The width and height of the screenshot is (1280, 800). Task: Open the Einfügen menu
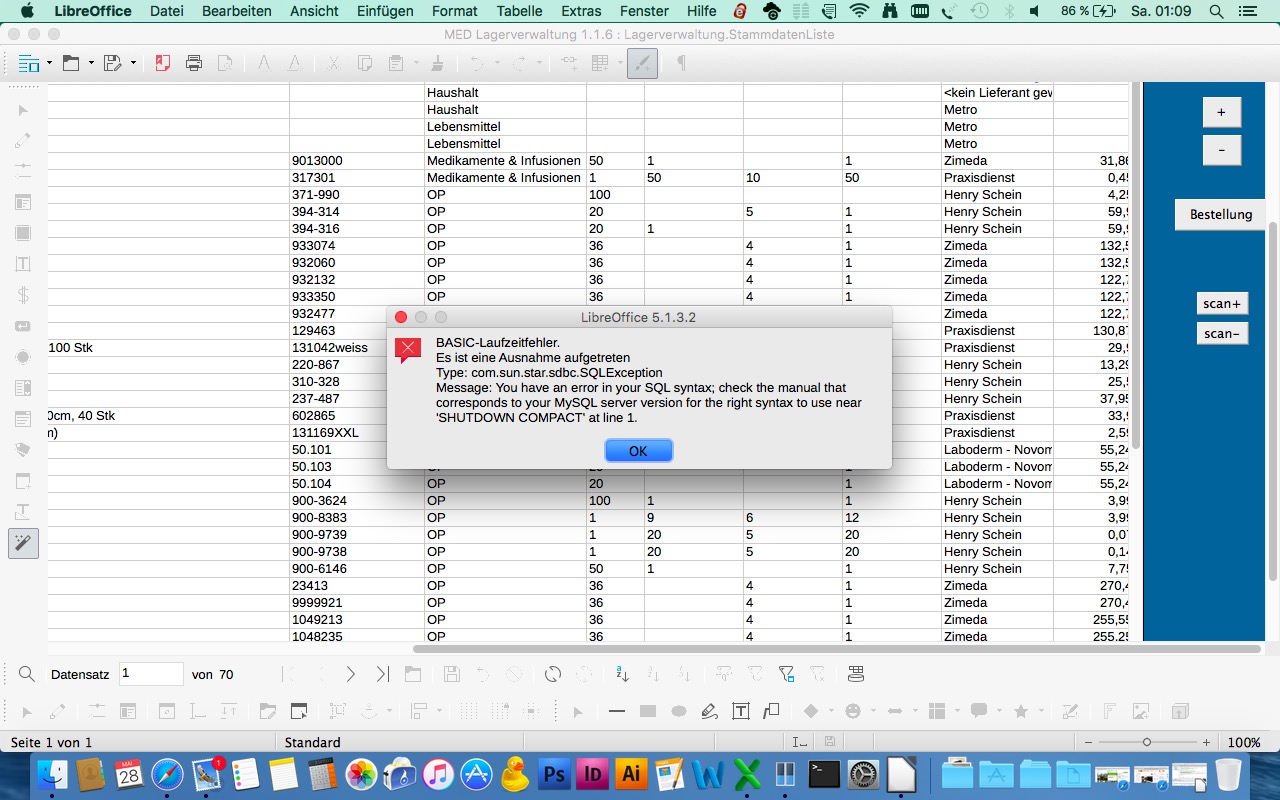coord(385,11)
